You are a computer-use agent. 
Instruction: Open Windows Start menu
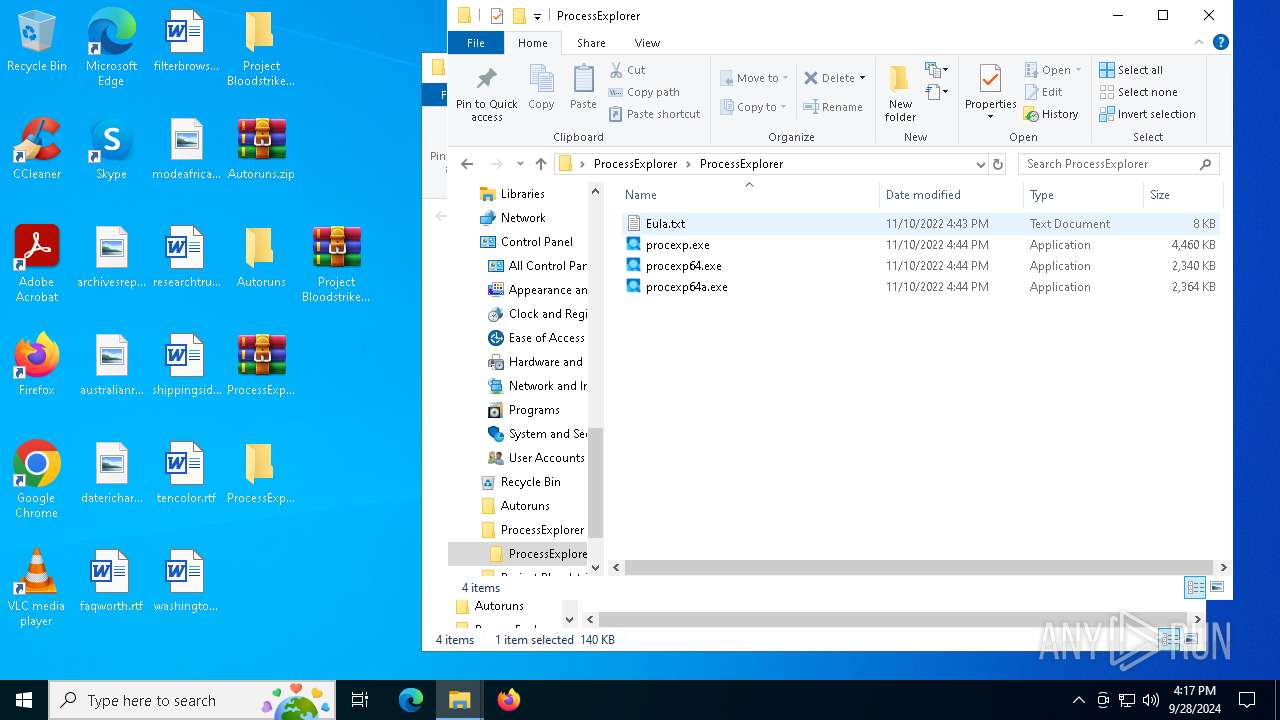24,700
